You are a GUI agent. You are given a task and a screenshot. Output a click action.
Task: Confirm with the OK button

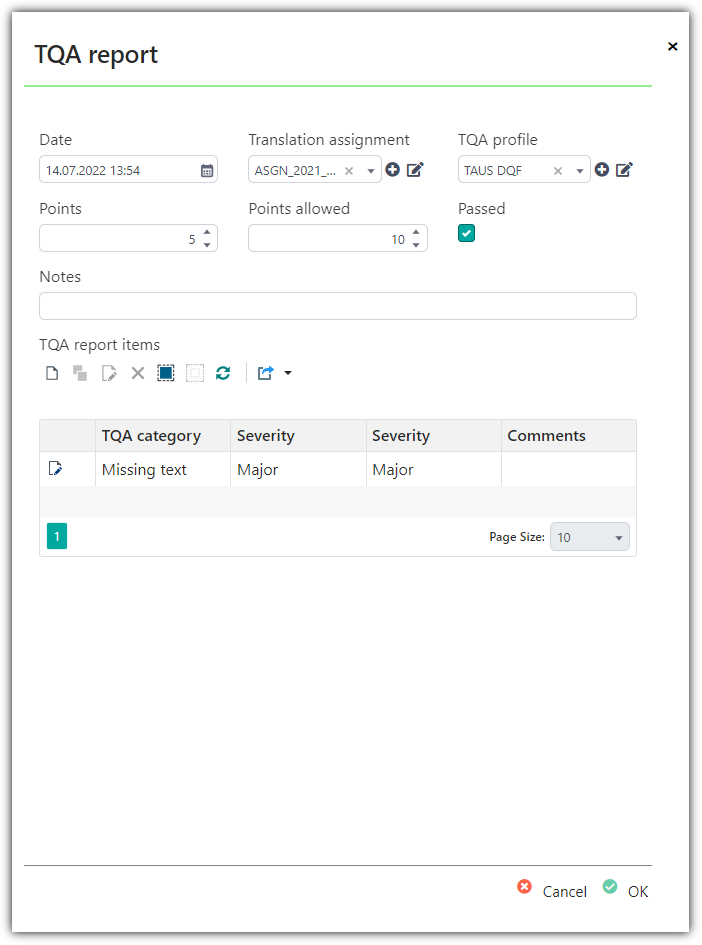pos(625,890)
